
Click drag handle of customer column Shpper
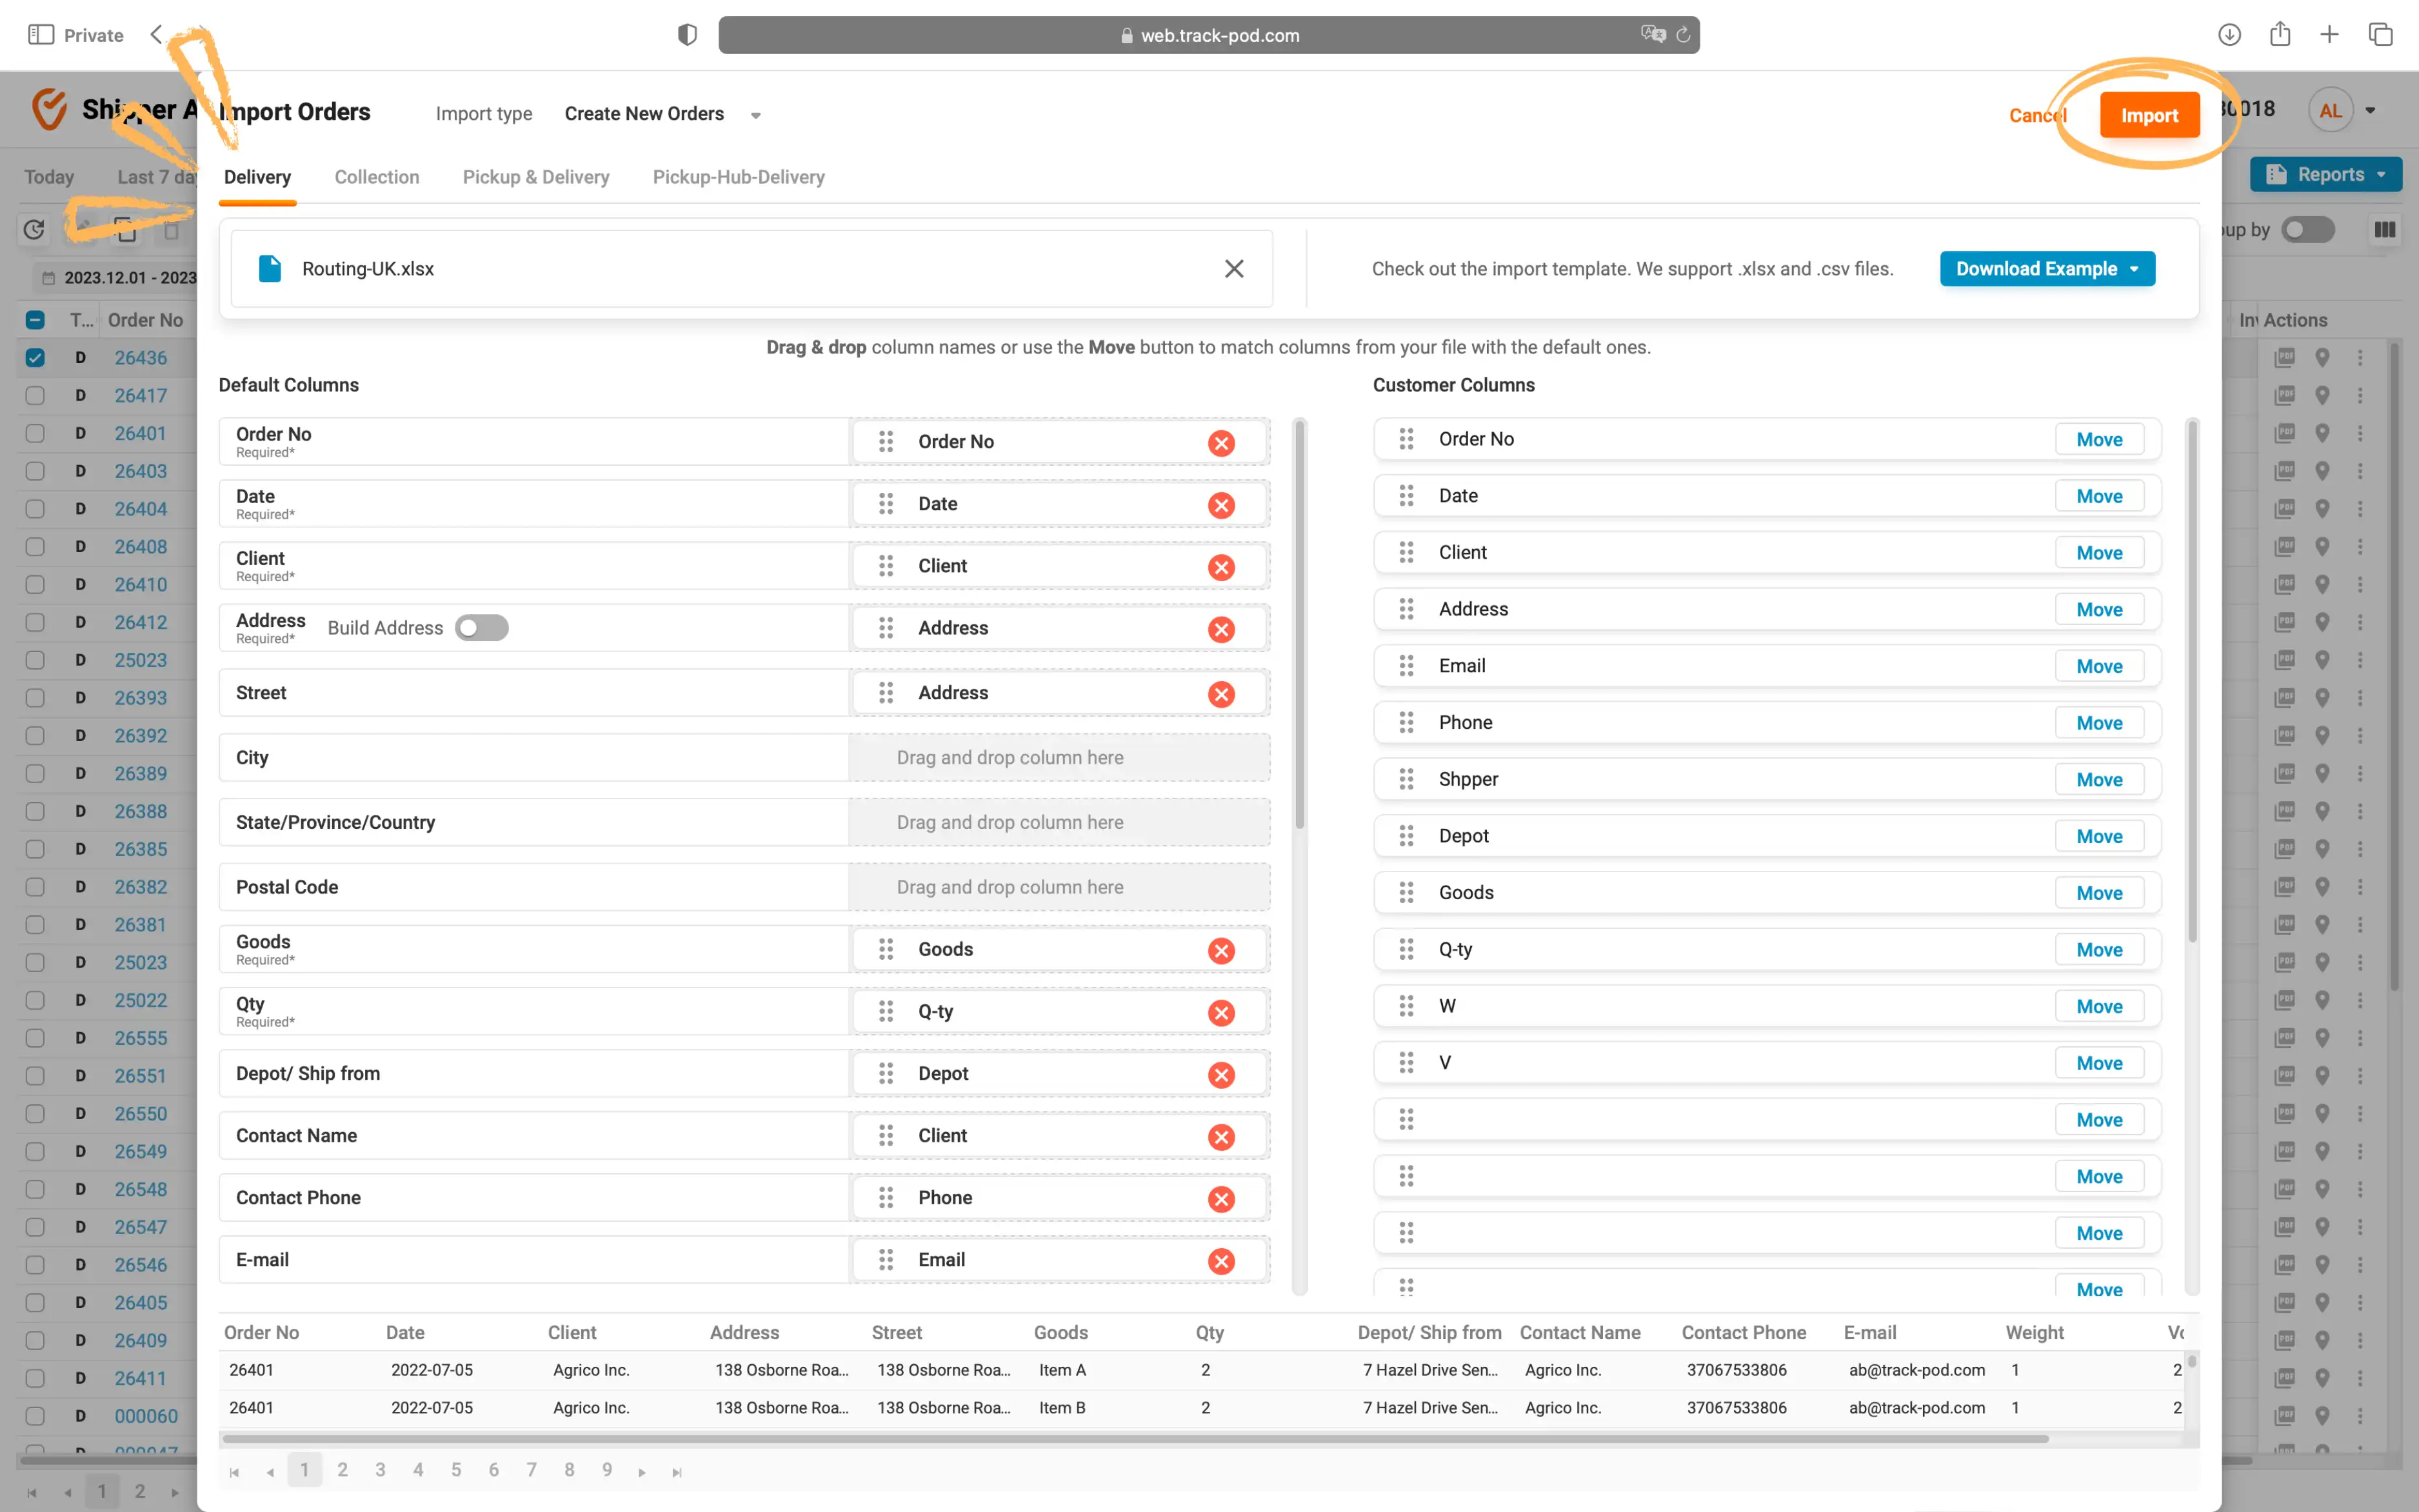click(1406, 779)
